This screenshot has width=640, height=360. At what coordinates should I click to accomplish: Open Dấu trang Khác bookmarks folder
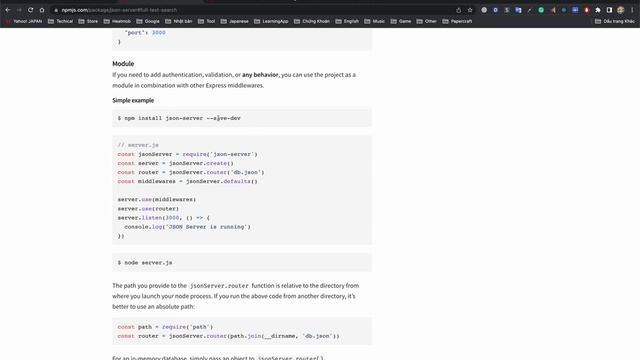tap(615, 21)
